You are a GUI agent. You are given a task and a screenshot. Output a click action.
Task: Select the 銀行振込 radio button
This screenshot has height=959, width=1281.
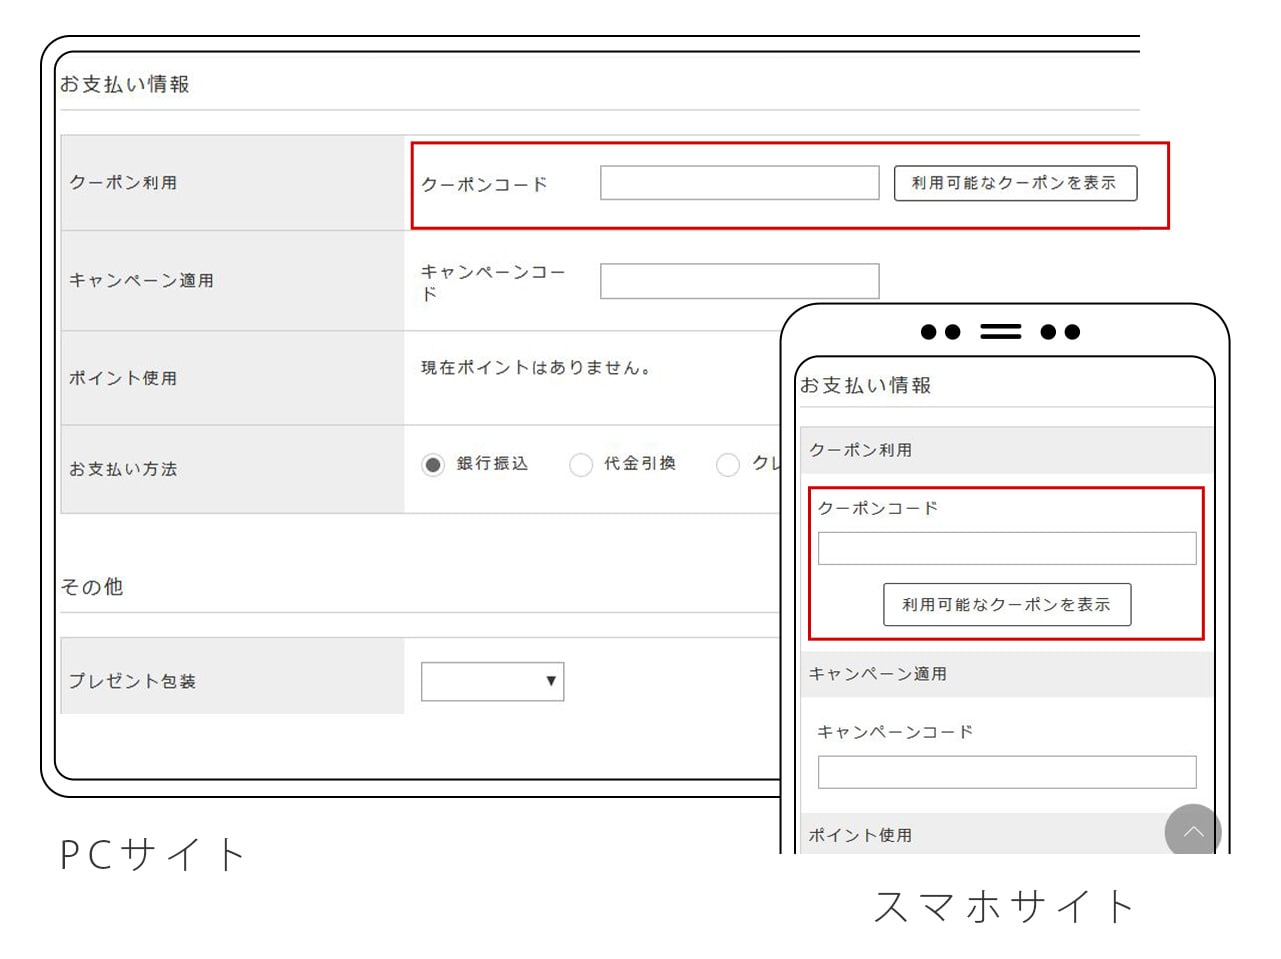(432, 465)
